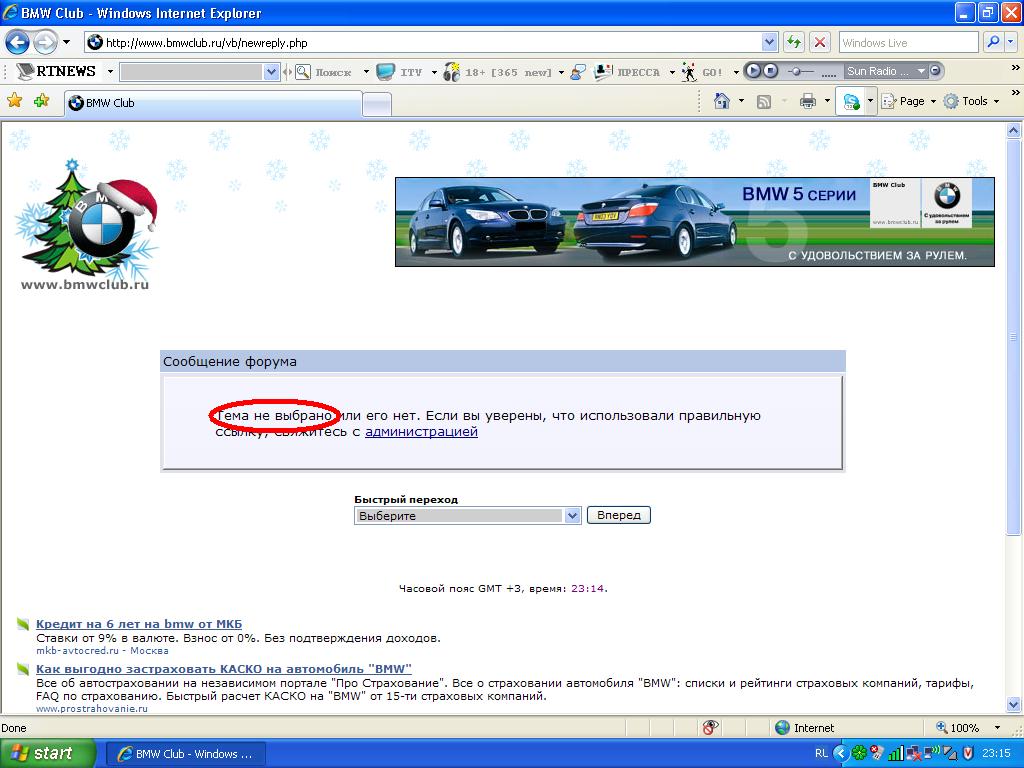Click the green ICQ flower tray icon

[x=859, y=753]
